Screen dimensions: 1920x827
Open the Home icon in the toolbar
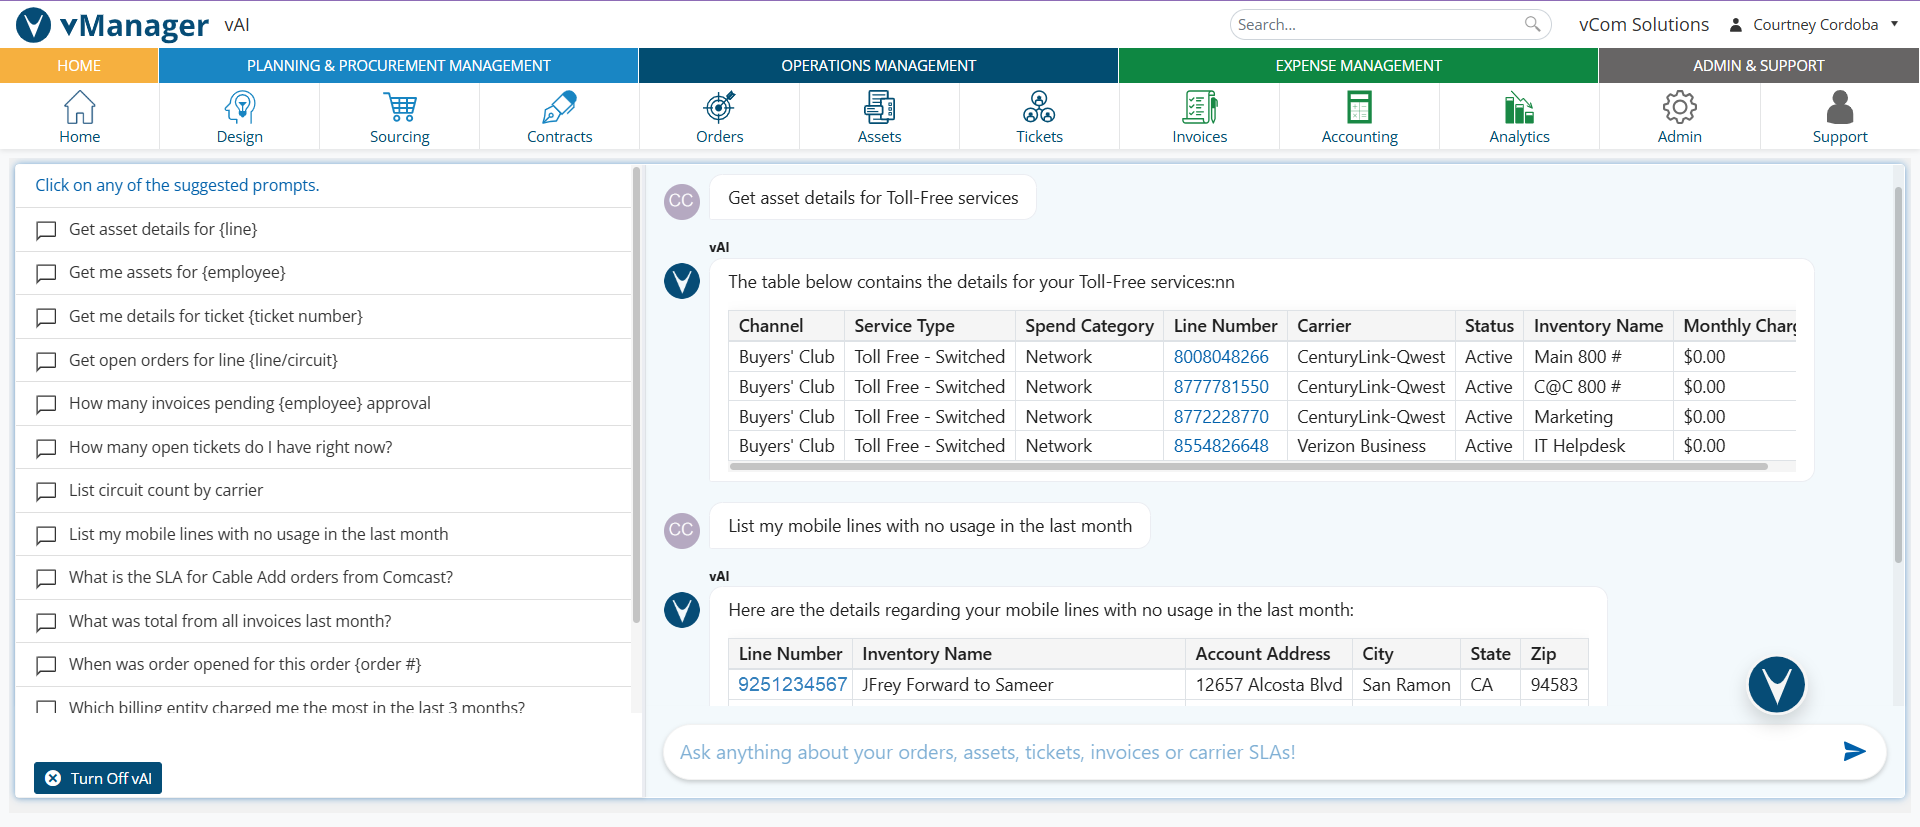pos(79,107)
